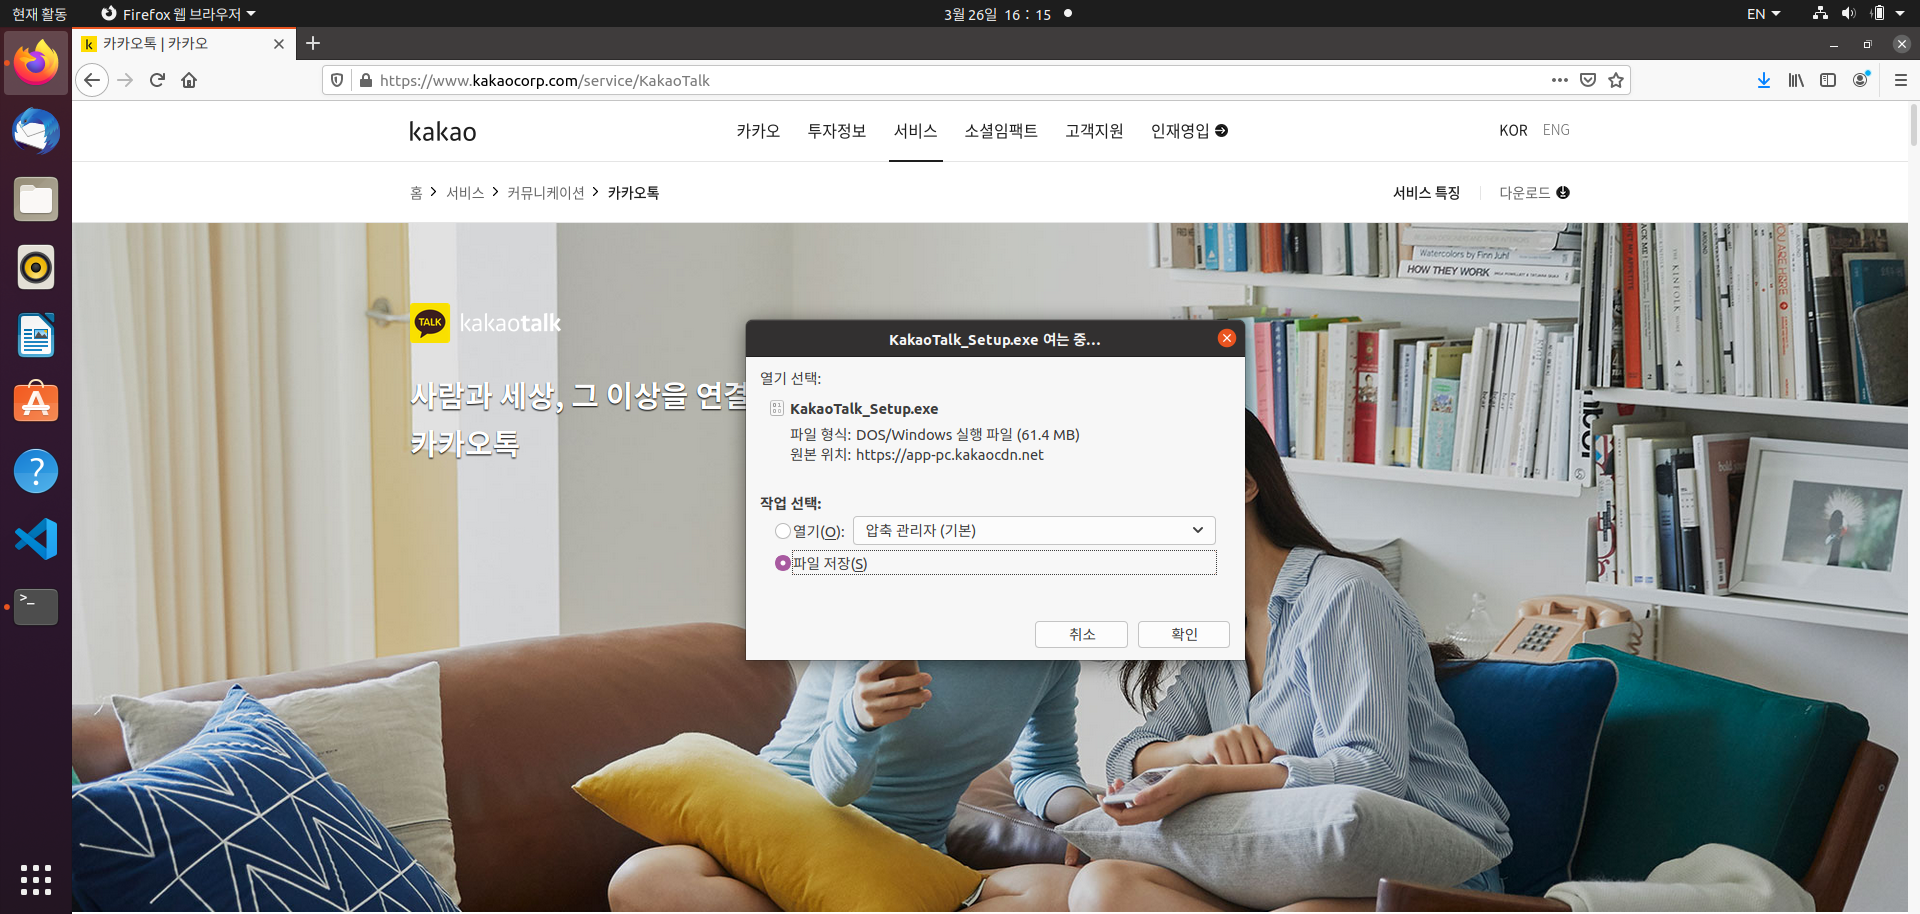Open the 인재영입 link
Image resolution: width=1920 pixels, height=914 pixels.
pos(1189,131)
